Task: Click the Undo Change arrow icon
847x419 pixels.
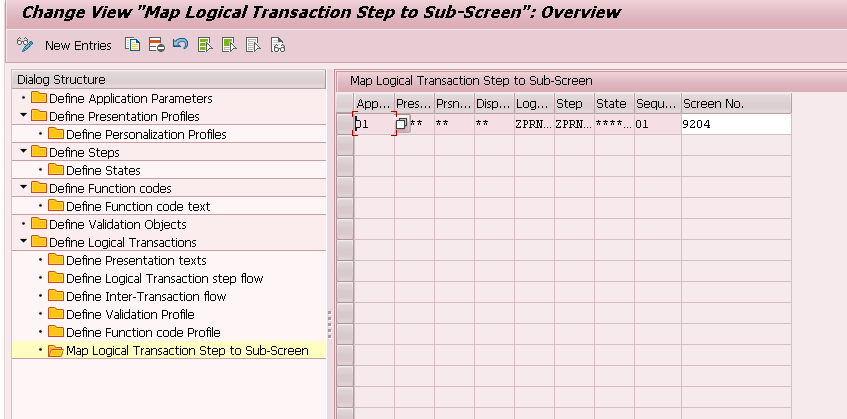Action: point(180,44)
